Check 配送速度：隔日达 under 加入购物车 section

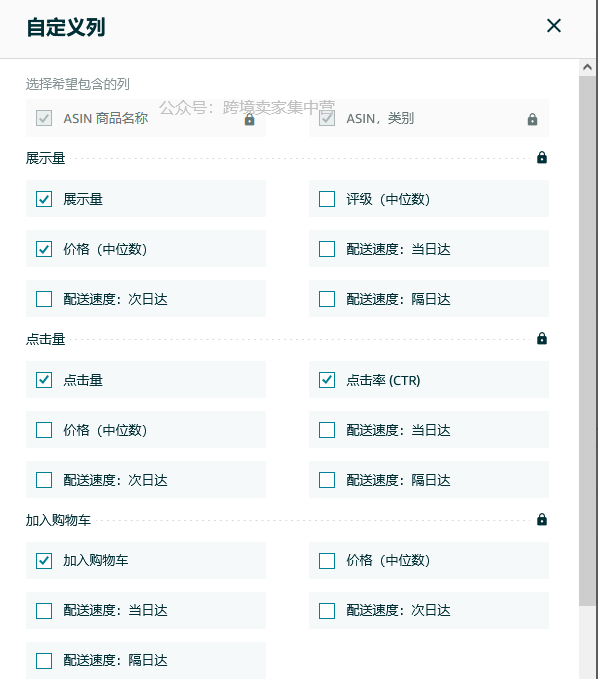coord(44,661)
